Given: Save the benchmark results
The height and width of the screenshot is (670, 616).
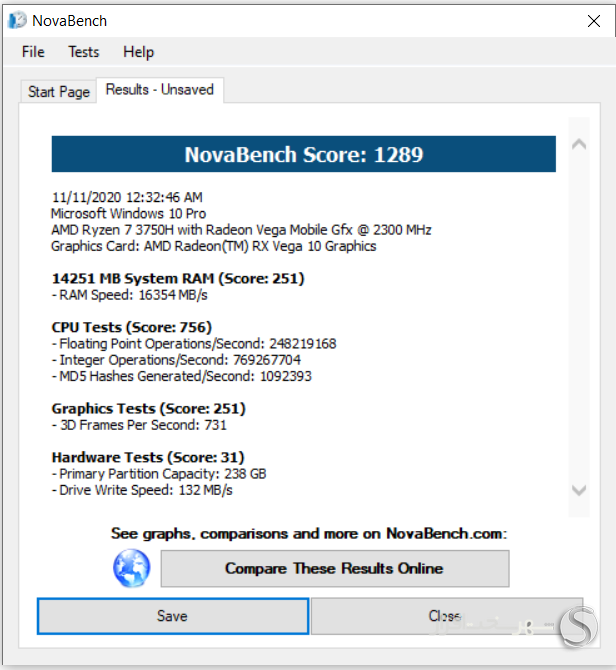Looking at the screenshot, I should tap(173, 616).
